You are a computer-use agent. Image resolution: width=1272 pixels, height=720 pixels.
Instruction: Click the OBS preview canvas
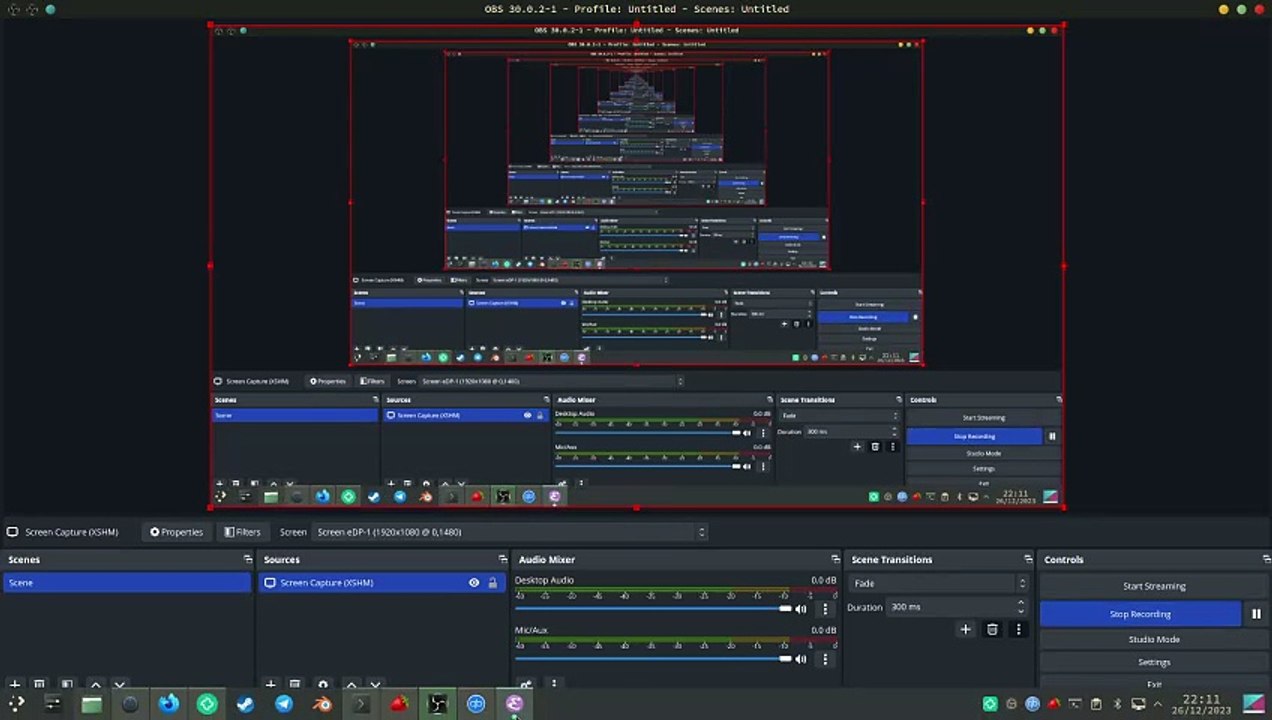point(636,266)
